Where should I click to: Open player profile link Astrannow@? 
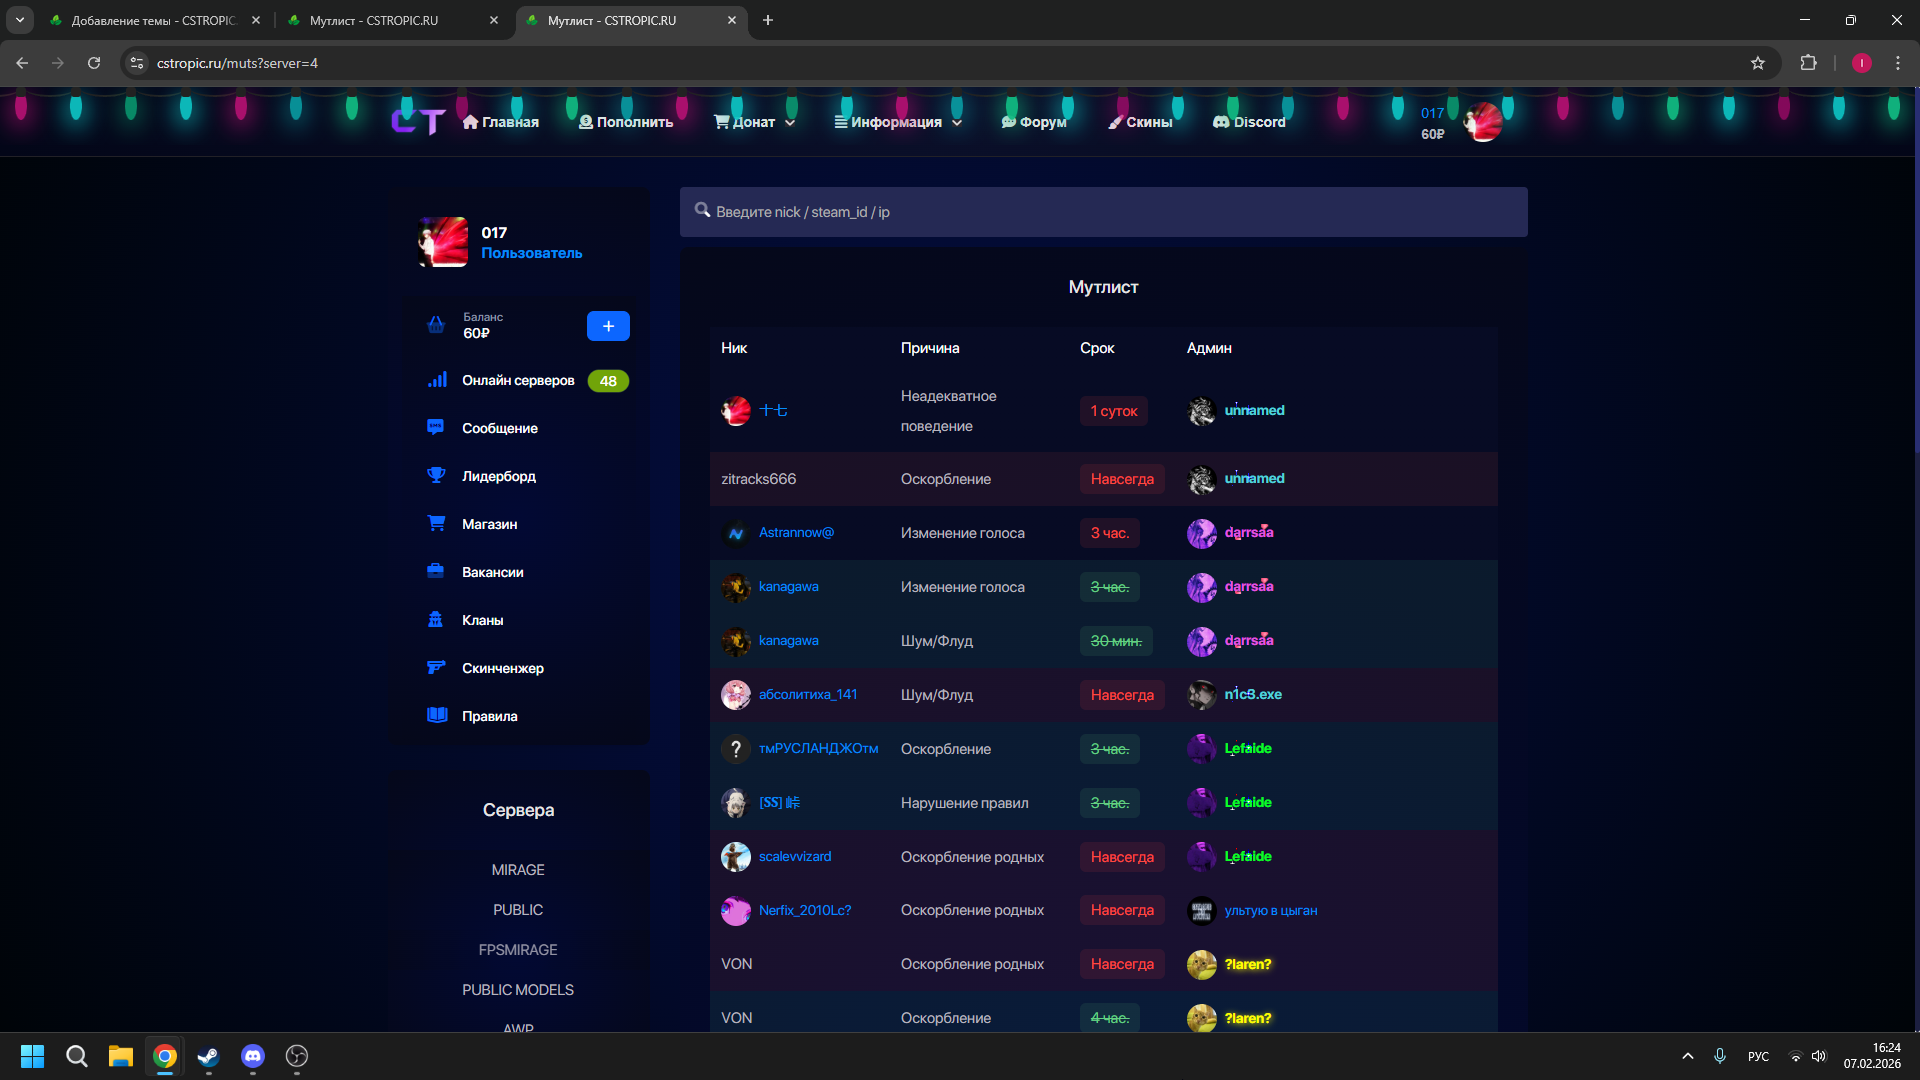tap(796, 533)
